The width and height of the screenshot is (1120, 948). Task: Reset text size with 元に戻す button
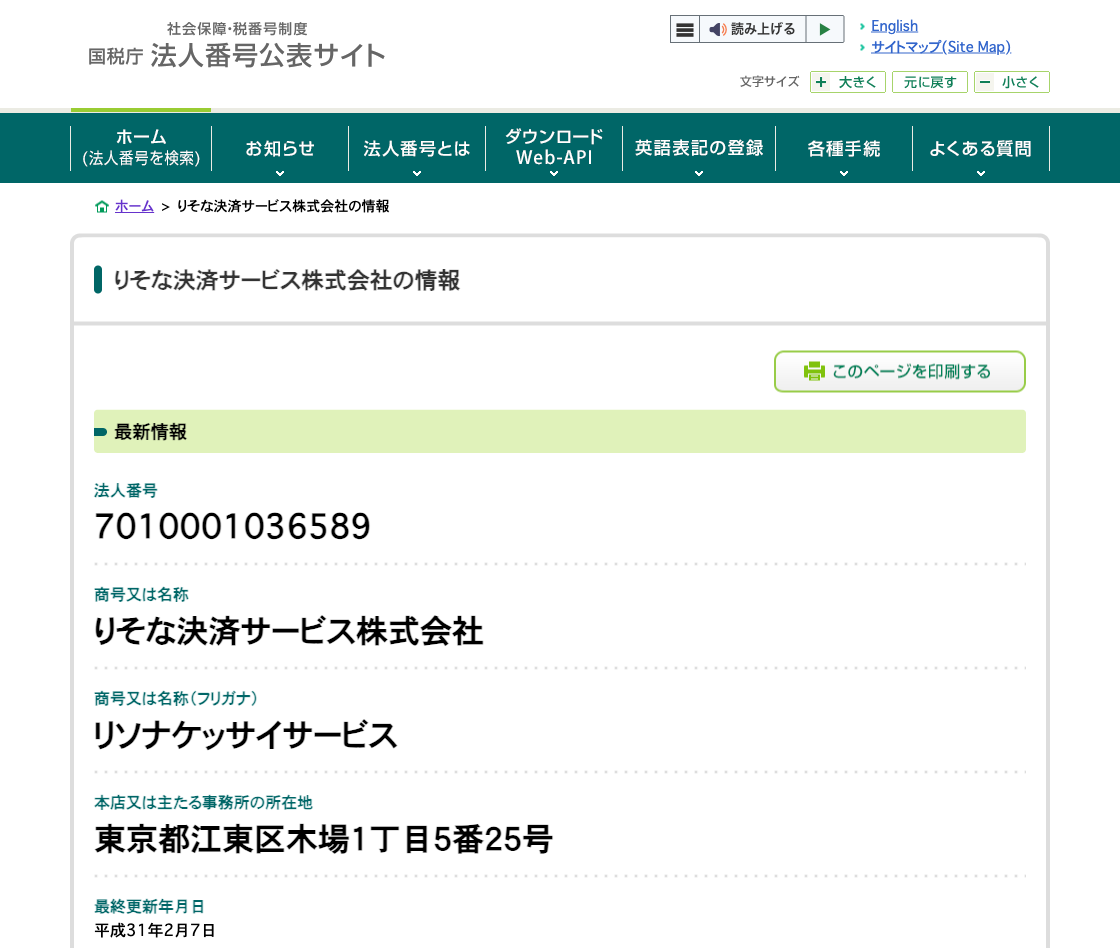(929, 82)
